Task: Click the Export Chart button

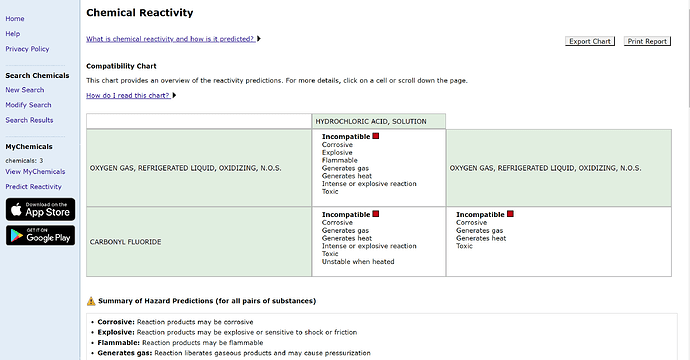Action: tap(590, 41)
